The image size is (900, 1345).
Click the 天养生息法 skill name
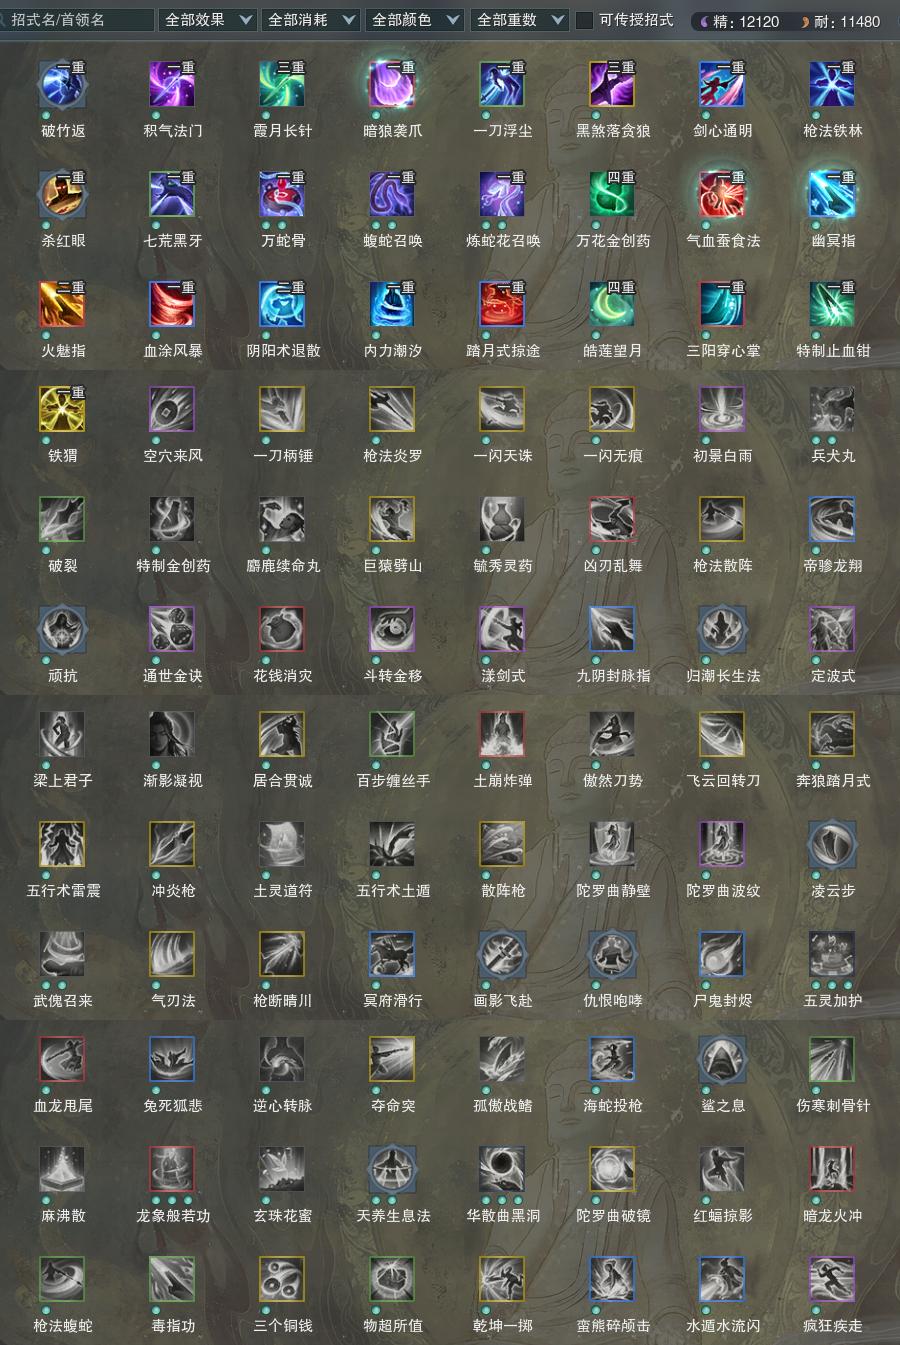[x=392, y=1216]
